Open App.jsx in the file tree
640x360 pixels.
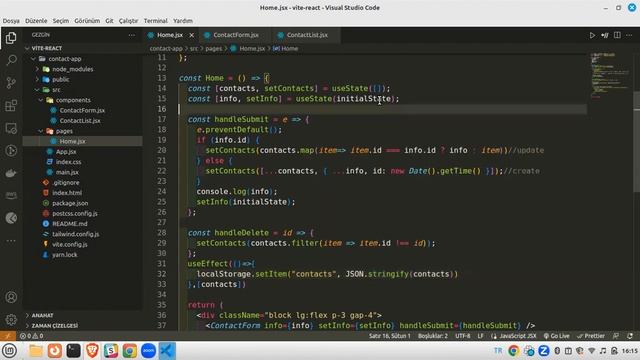pyautogui.click(x=82, y=151)
